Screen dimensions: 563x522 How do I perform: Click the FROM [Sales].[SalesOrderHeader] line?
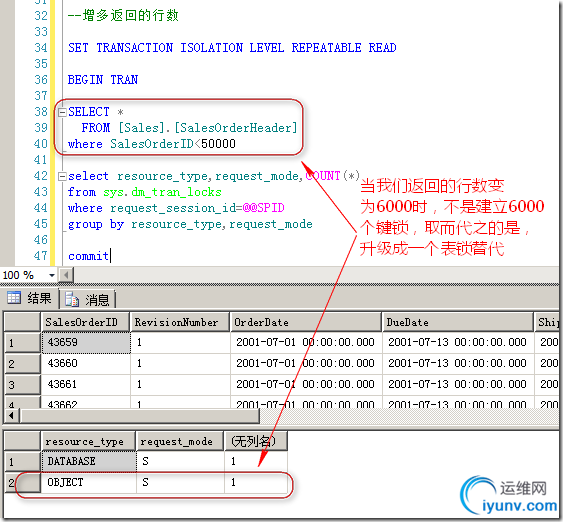[189, 128]
